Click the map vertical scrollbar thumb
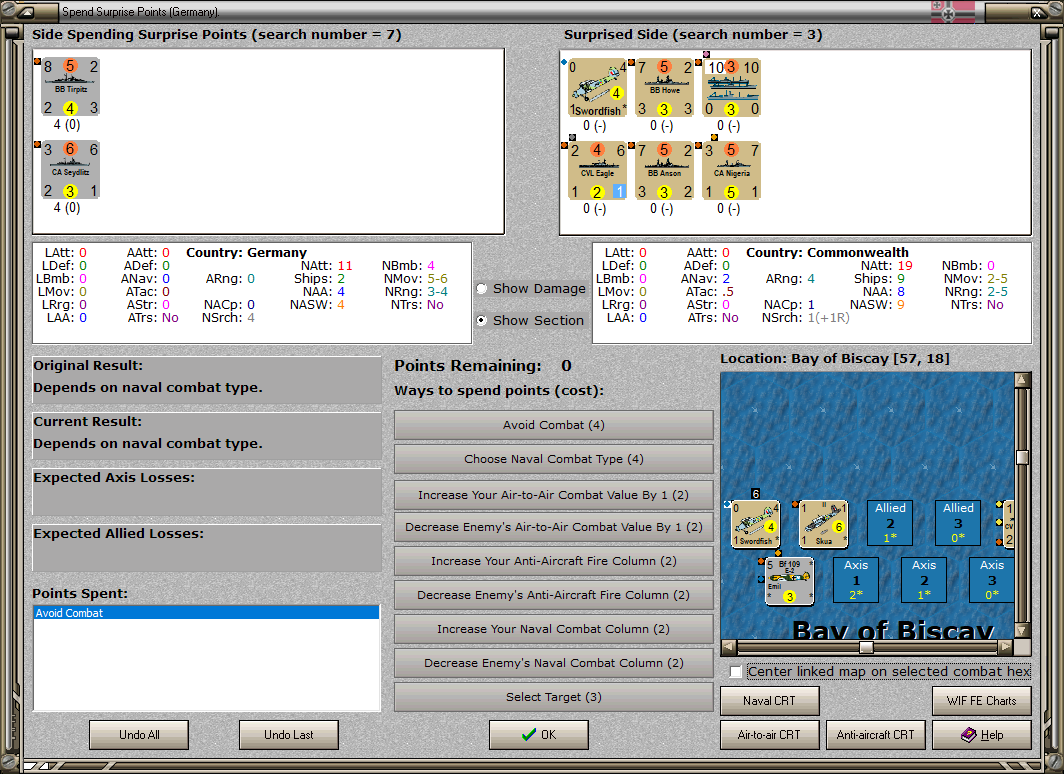The height and width of the screenshot is (774, 1064). (1023, 457)
